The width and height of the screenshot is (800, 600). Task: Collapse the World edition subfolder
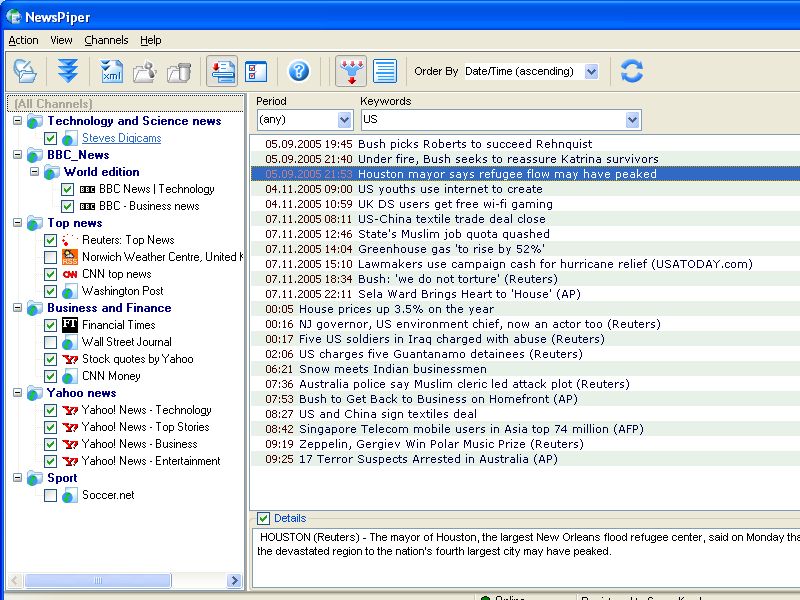34,171
